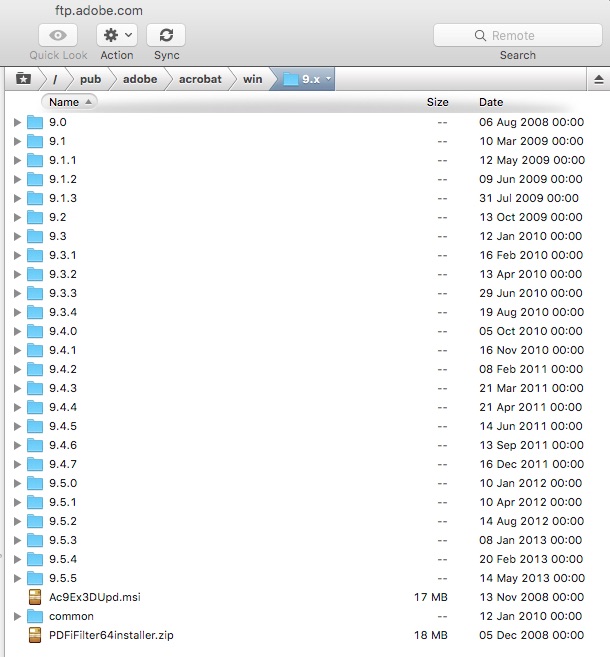This screenshot has width=610, height=657.
Task: Click the 17 MB size value
Action: (431, 597)
